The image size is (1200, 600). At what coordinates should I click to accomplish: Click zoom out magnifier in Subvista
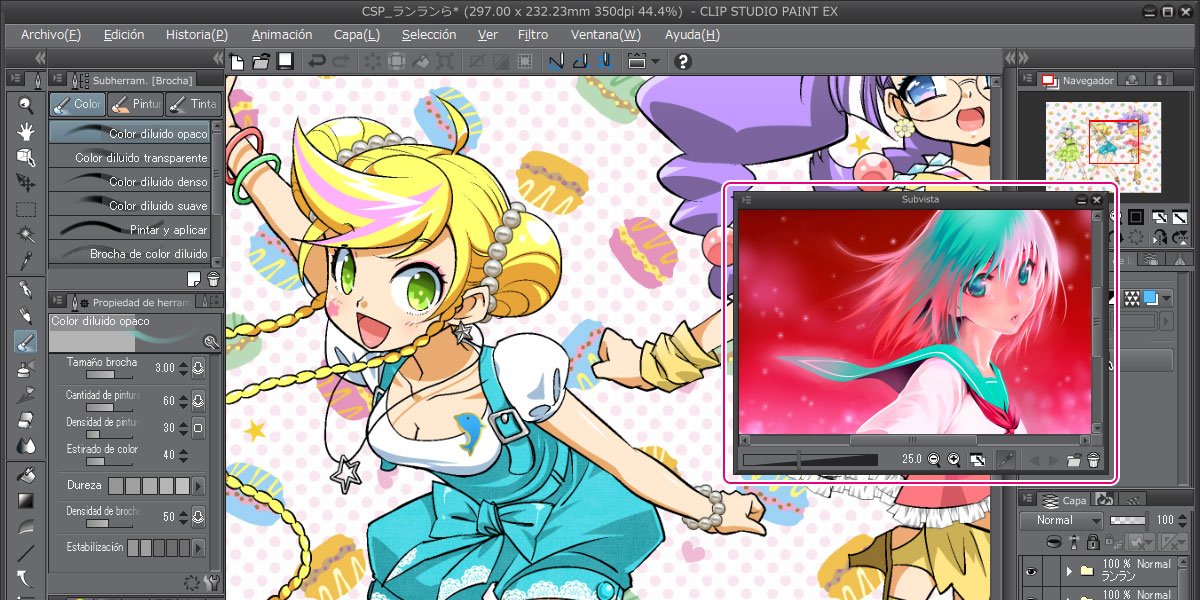click(934, 460)
